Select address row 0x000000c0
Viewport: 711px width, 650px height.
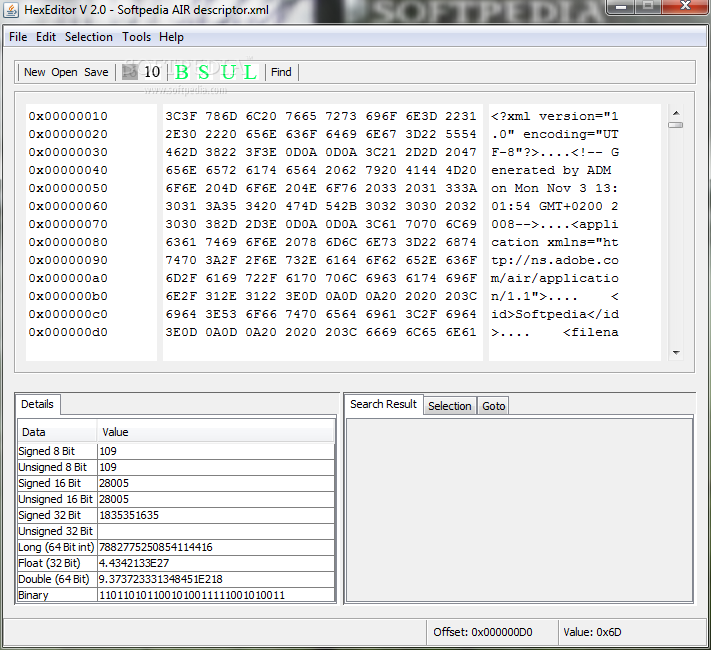pyautogui.click(x=68, y=314)
